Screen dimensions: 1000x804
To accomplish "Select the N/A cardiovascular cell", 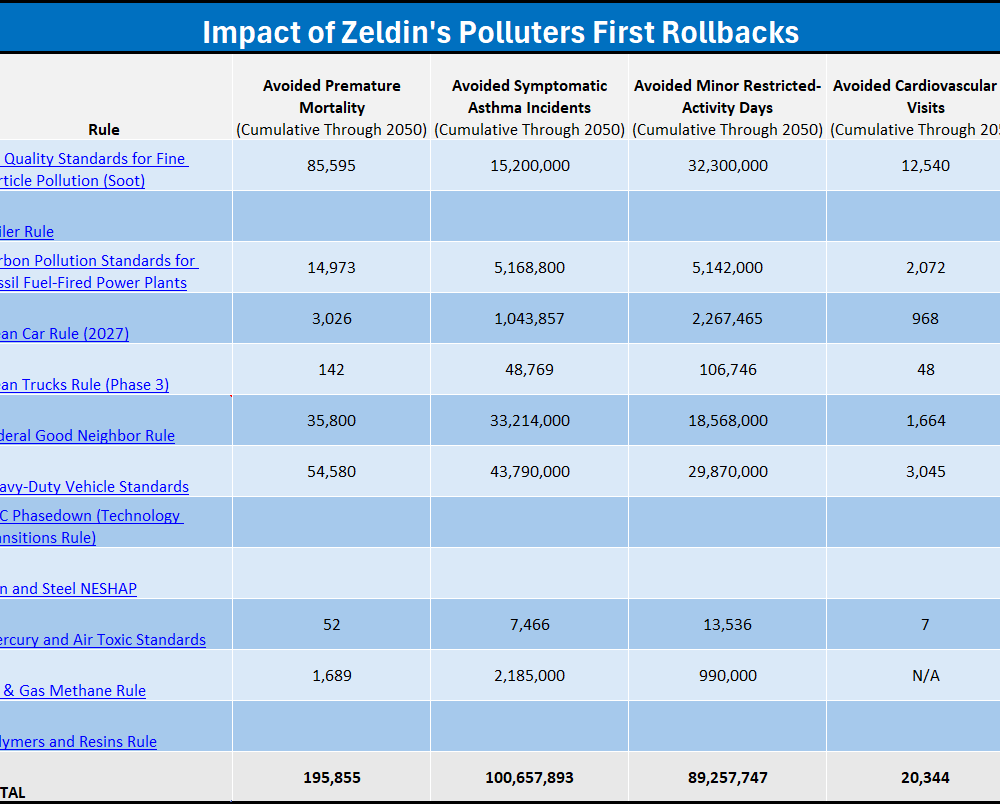I will tap(914, 675).
